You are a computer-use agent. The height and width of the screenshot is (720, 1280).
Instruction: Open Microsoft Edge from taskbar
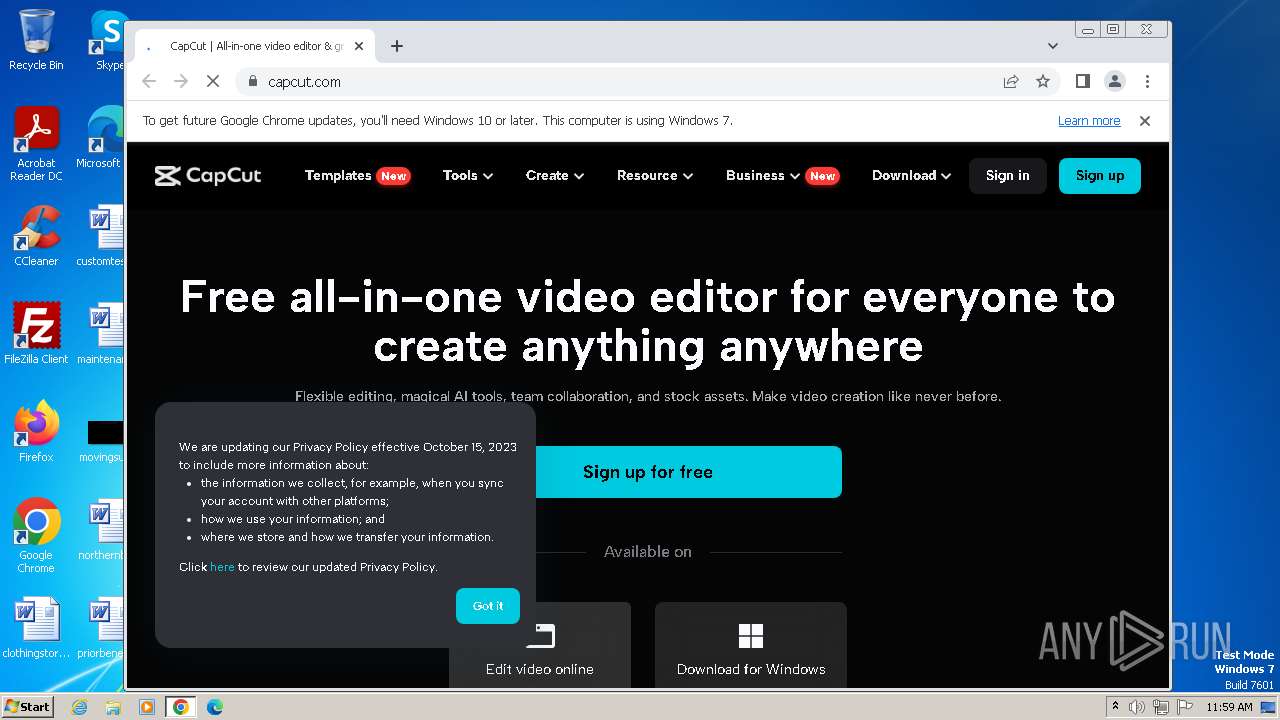tap(214, 707)
